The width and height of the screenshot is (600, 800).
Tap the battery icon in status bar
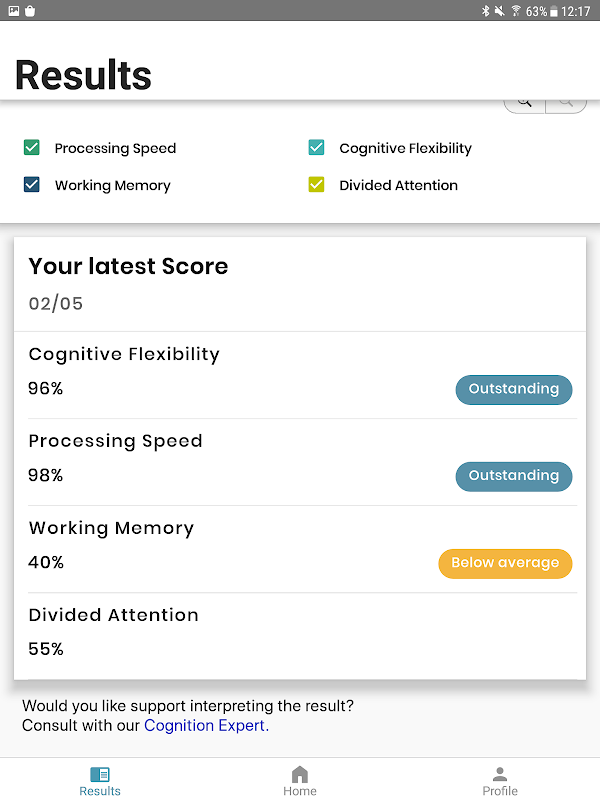tap(554, 12)
